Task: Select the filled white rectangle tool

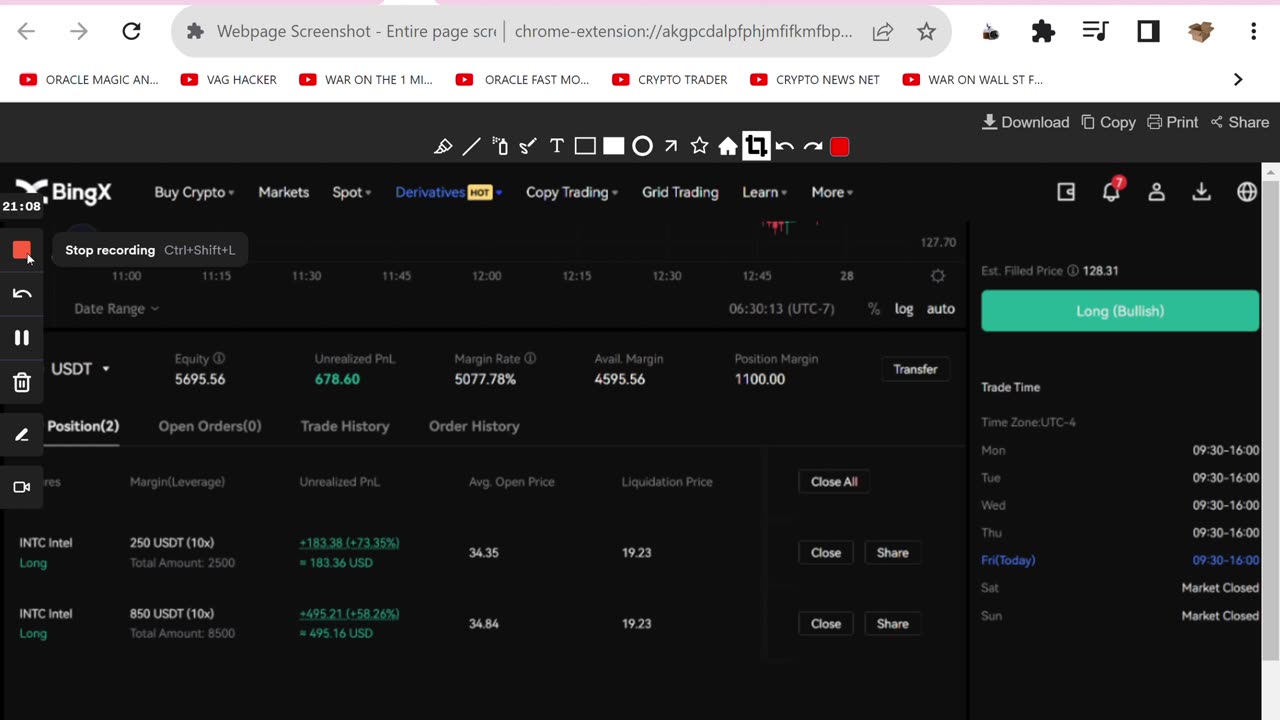Action: click(614, 147)
